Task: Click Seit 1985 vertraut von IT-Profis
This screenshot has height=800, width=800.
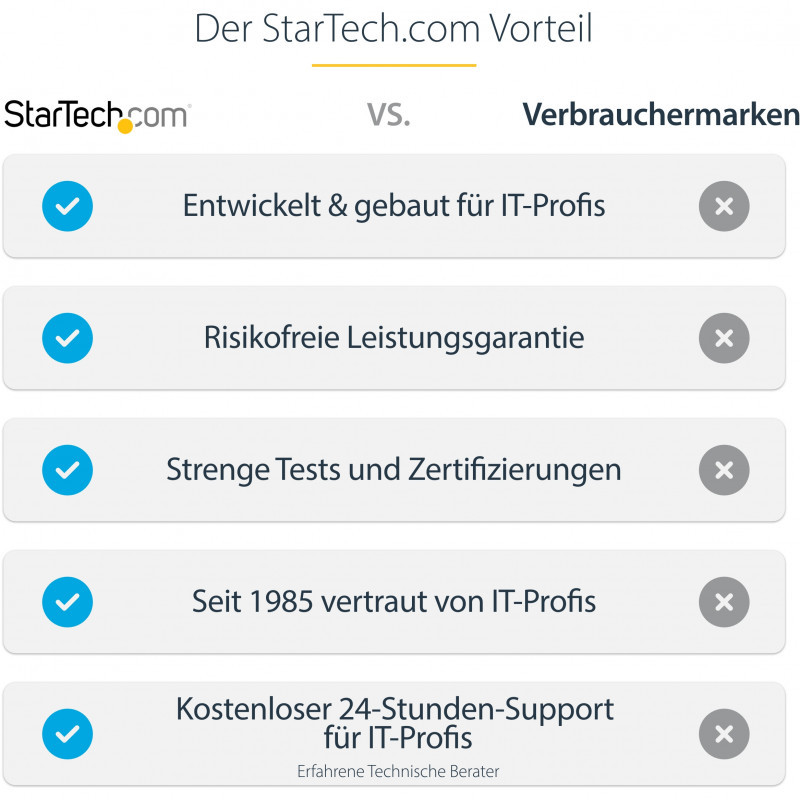Action: [394, 602]
